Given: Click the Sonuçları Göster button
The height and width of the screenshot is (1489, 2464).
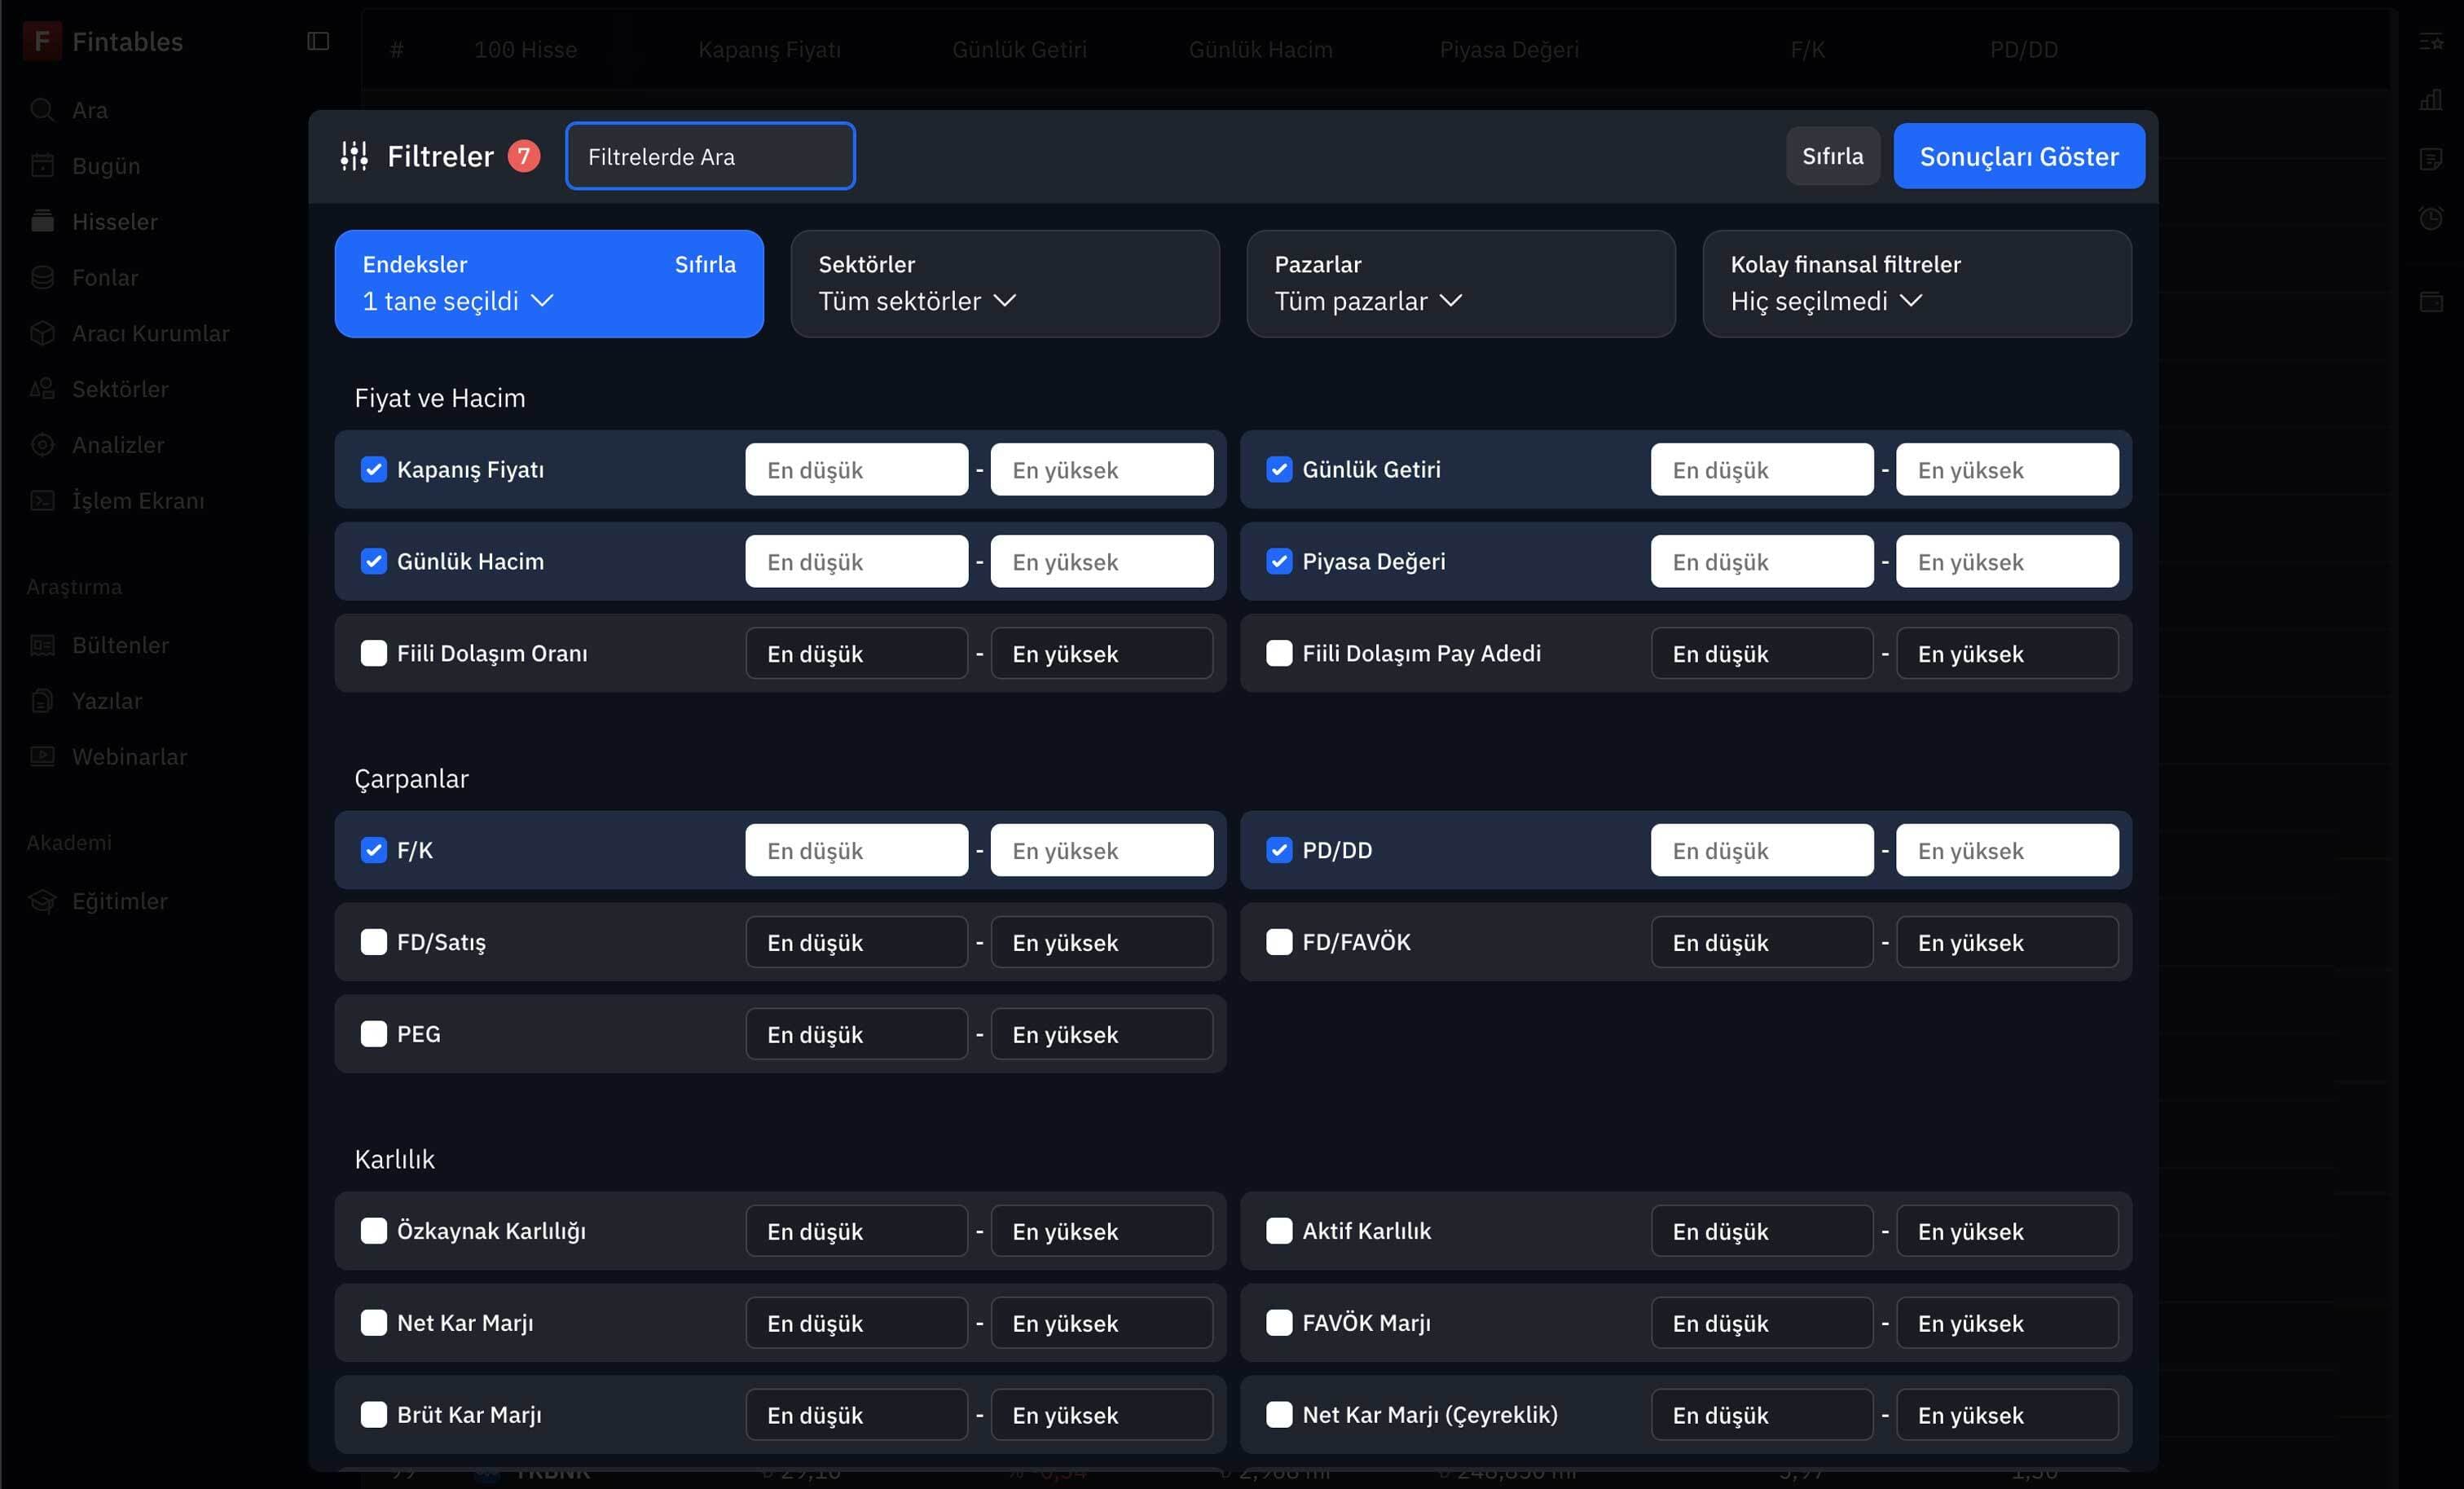Looking at the screenshot, I should 2018,156.
